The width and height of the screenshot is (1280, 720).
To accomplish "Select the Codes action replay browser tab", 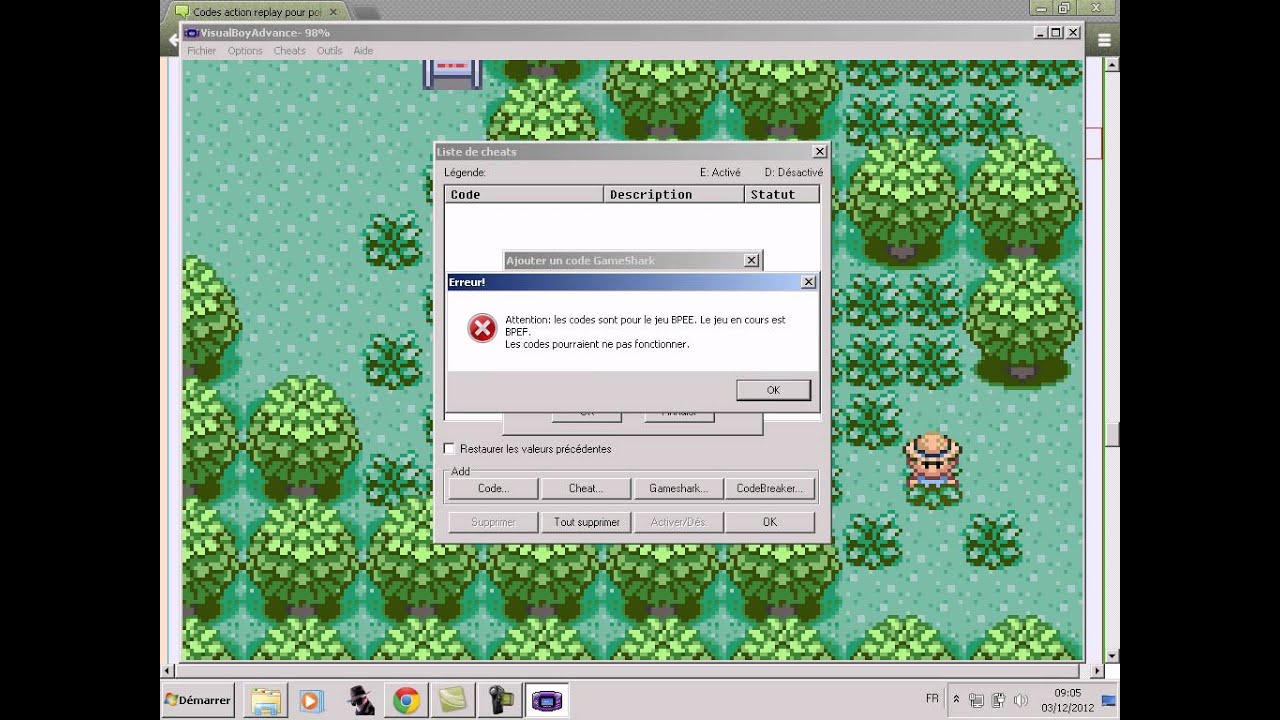I will pos(258,12).
